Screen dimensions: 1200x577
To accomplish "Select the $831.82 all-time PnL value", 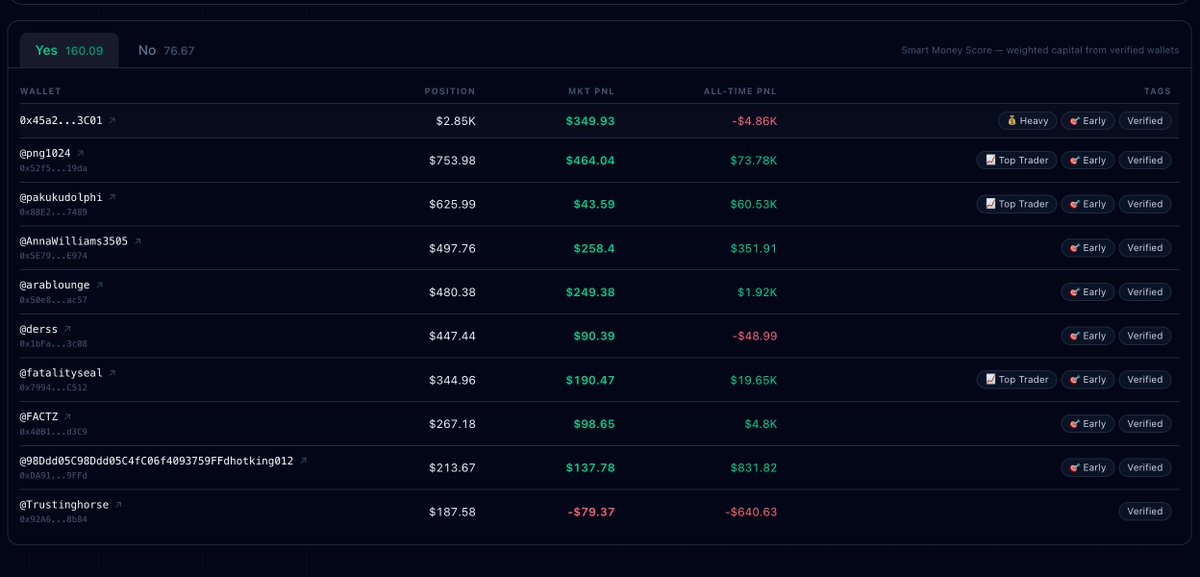I will (x=753, y=467).
